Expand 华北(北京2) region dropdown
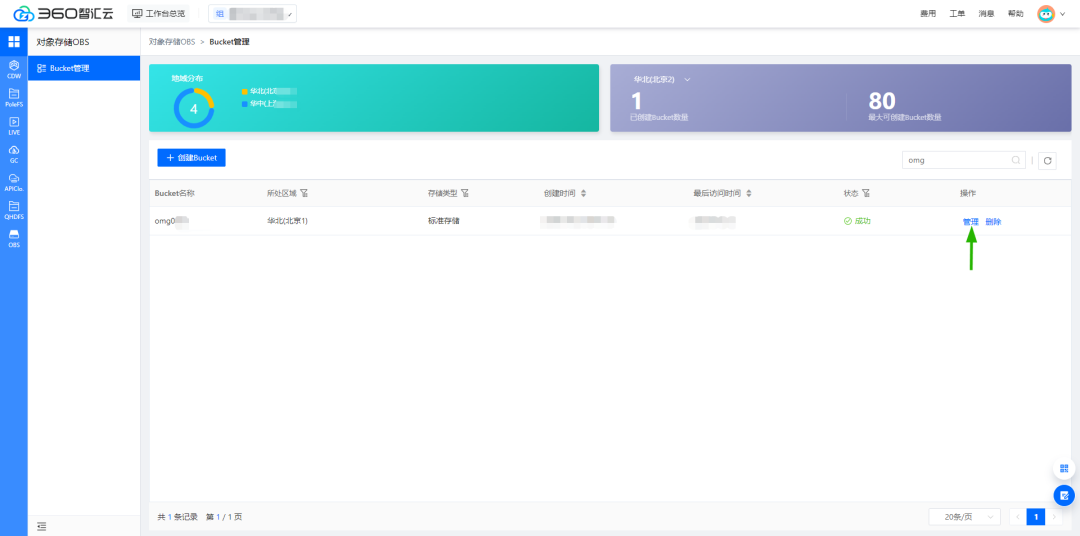Screen dimensions: 1080x536 662,80
